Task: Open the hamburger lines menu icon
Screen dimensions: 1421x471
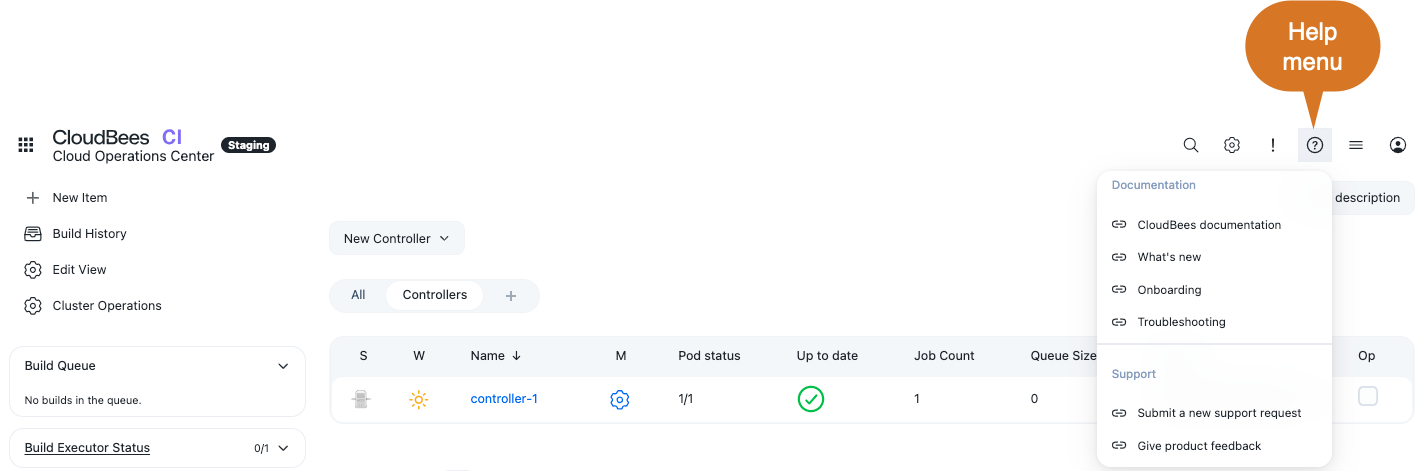Action: (1356, 145)
